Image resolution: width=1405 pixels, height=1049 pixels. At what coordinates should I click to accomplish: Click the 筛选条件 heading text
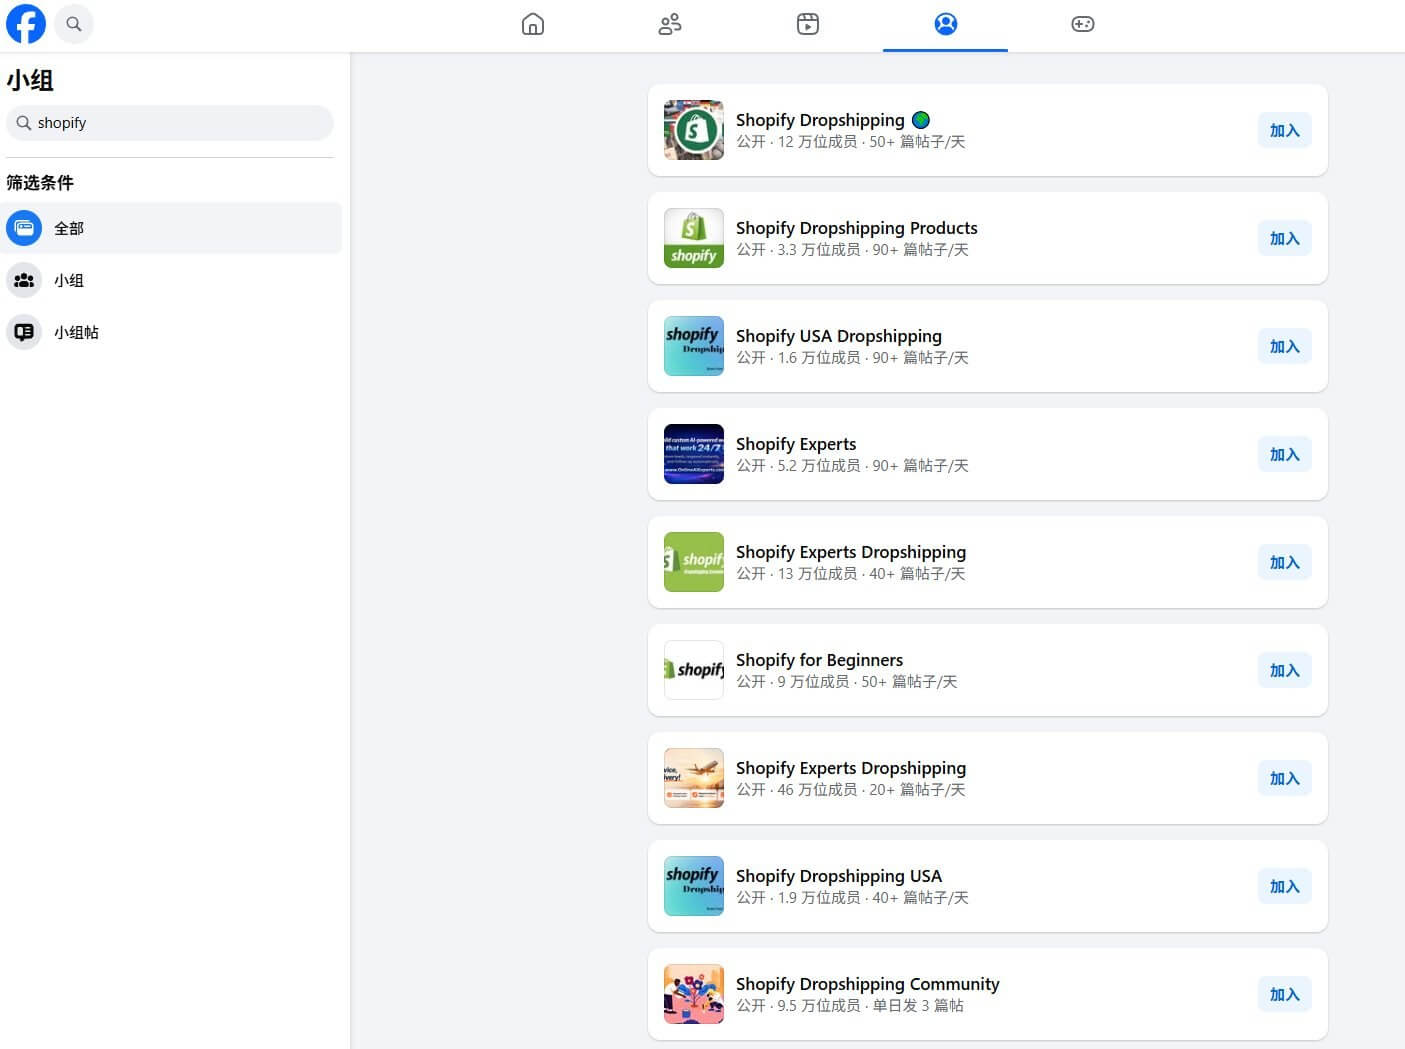pyautogui.click(x=40, y=183)
